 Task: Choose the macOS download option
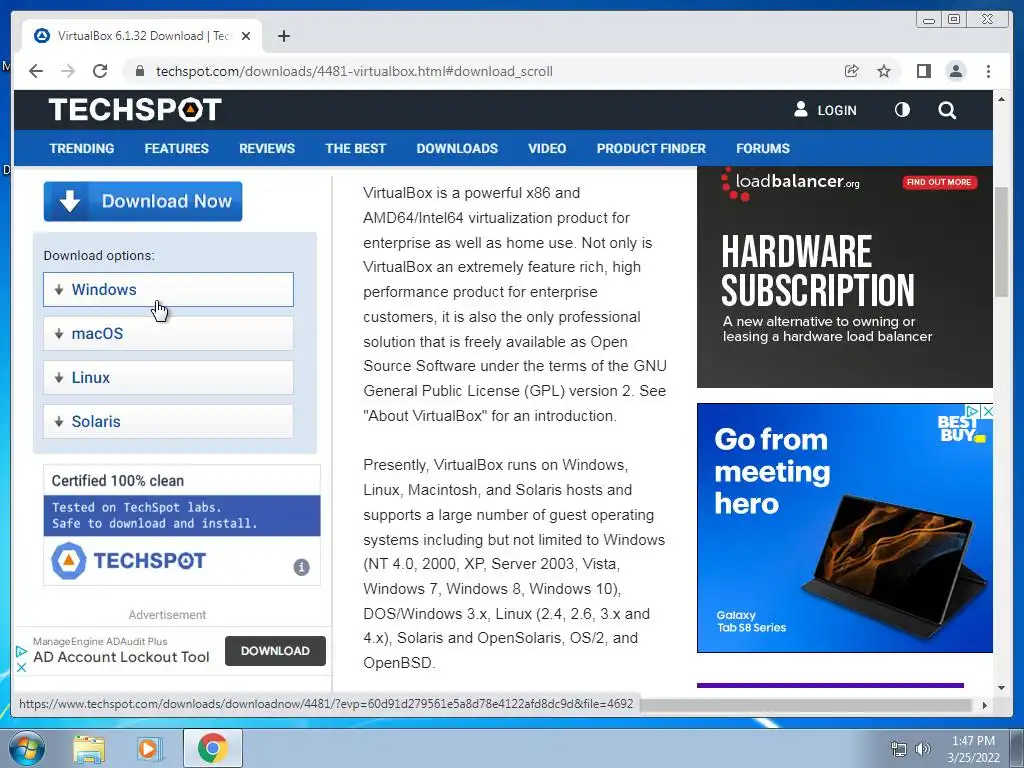click(168, 333)
